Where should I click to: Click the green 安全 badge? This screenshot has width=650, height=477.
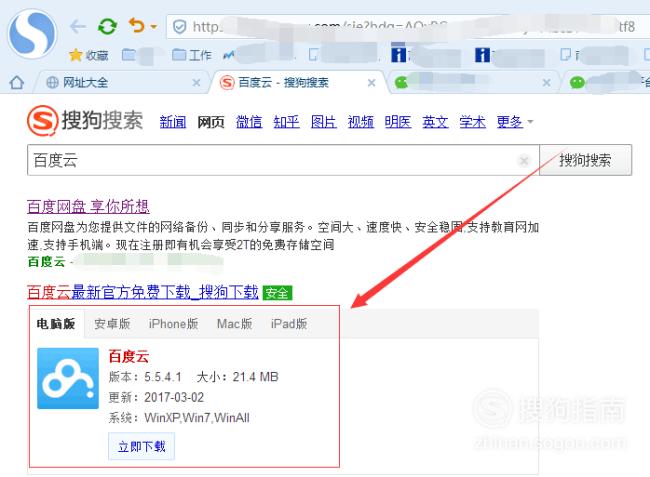(277, 293)
